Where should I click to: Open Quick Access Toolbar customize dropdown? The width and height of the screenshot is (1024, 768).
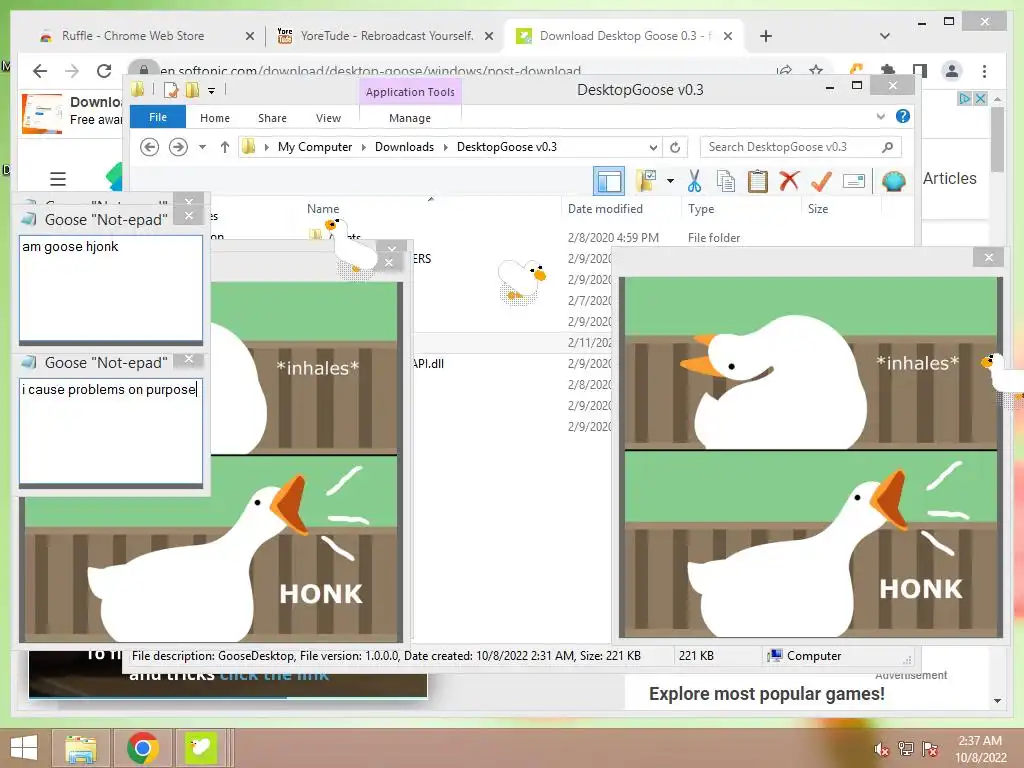click(x=212, y=91)
